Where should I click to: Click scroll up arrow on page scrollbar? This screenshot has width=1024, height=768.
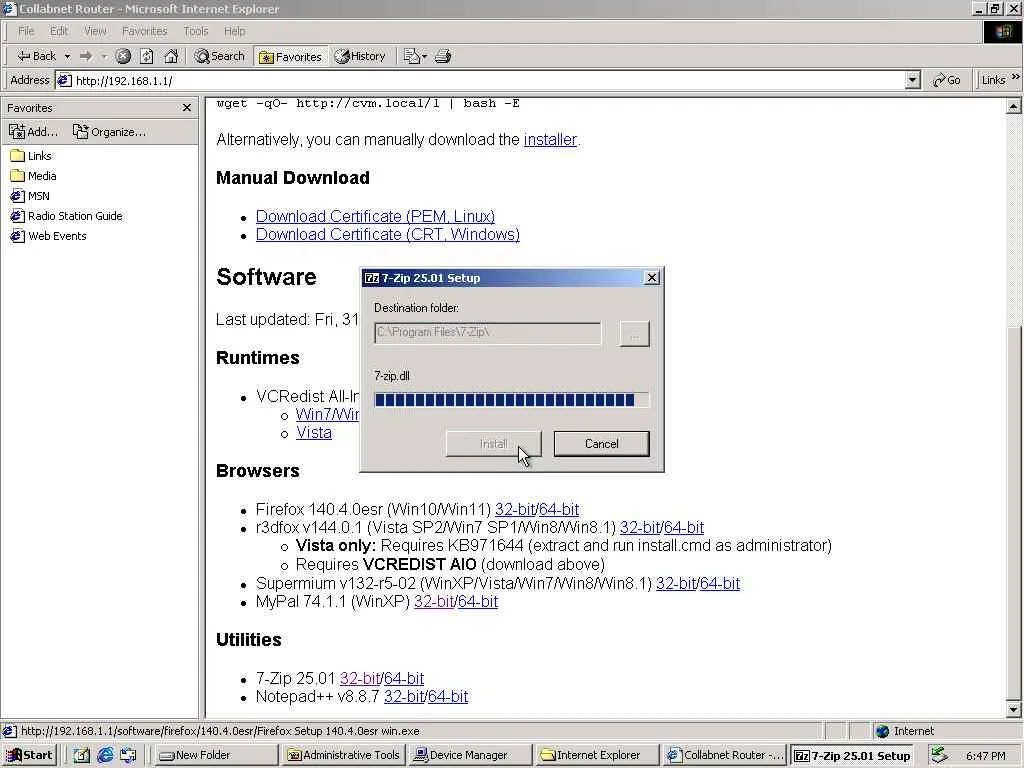tap(1013, 106)
